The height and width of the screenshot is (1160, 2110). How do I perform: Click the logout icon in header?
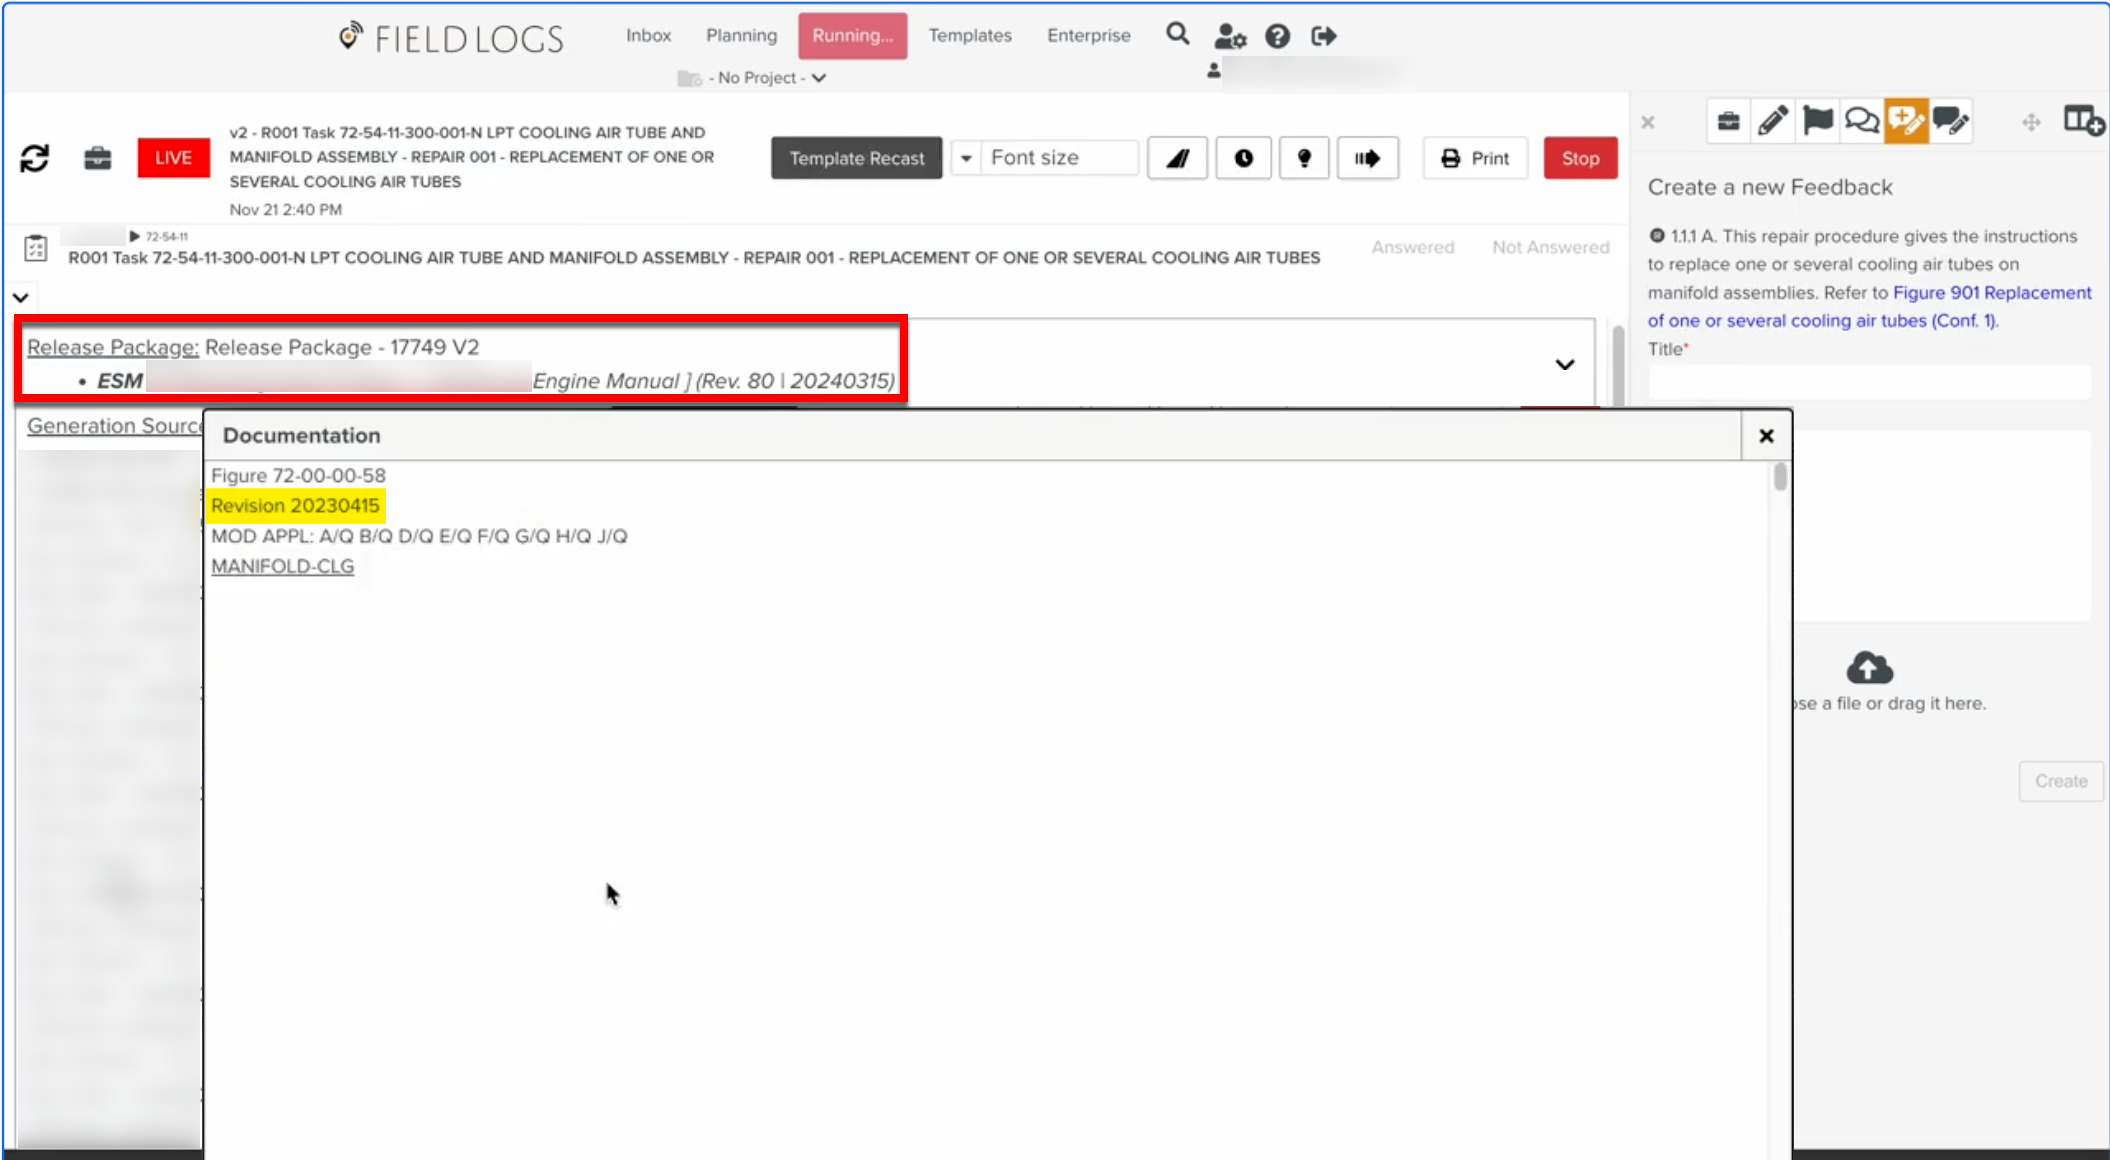(1323, 36)
